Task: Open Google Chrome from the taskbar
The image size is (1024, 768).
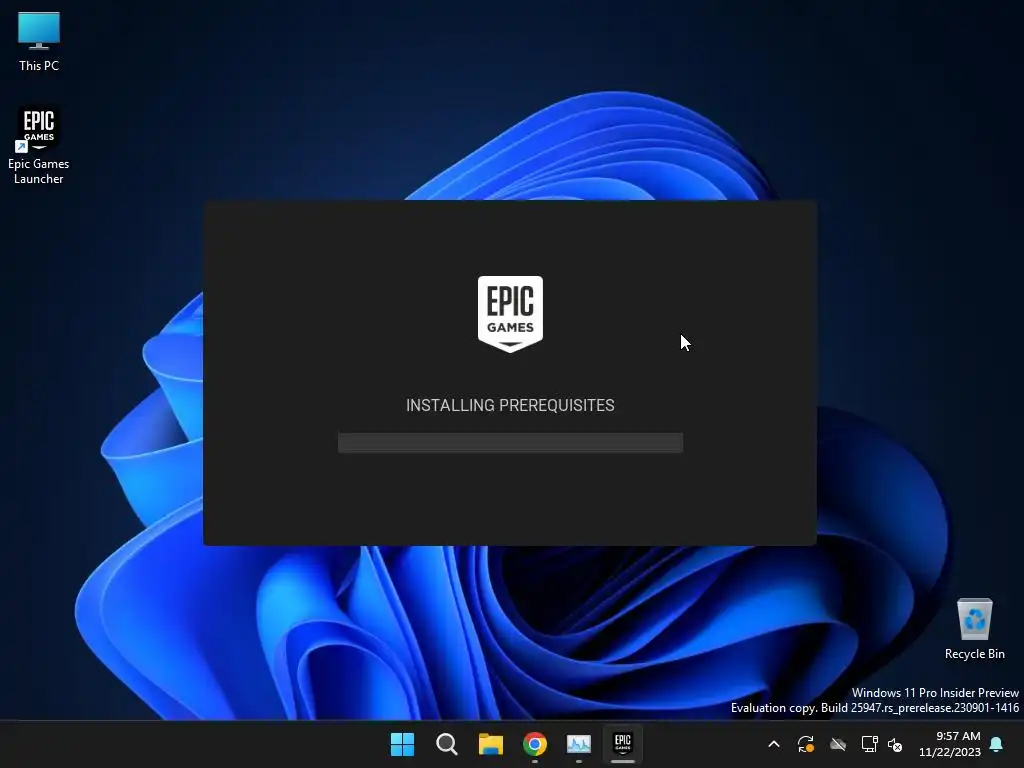Action: 535,744
